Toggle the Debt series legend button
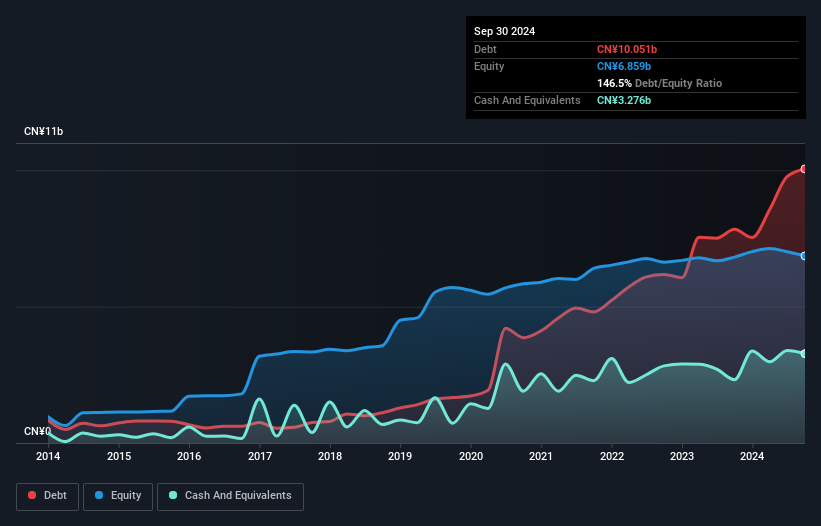Viewport: 821px width, 526px height. (x=48, y=496)
